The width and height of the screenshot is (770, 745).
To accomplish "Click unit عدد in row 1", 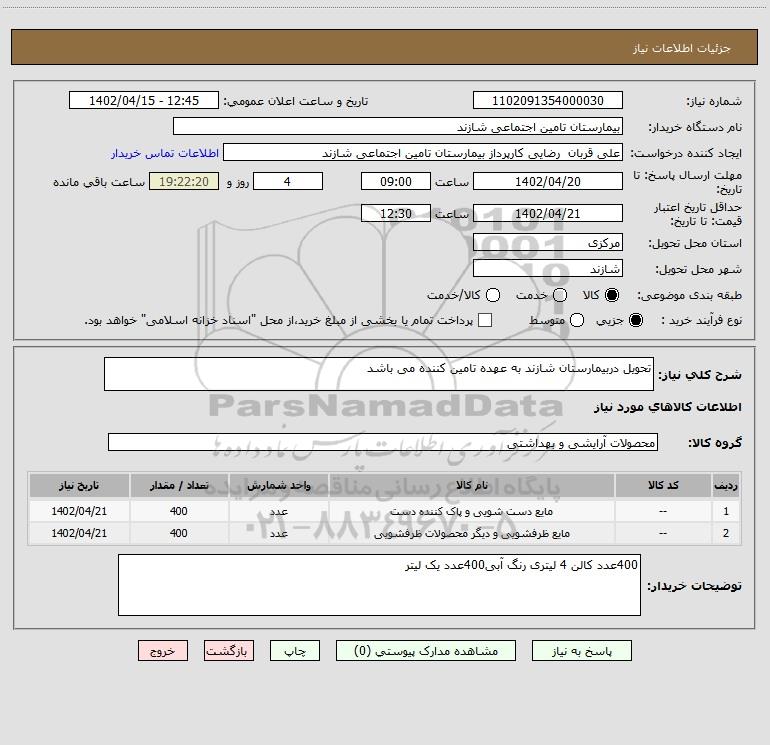I will 278,511.
